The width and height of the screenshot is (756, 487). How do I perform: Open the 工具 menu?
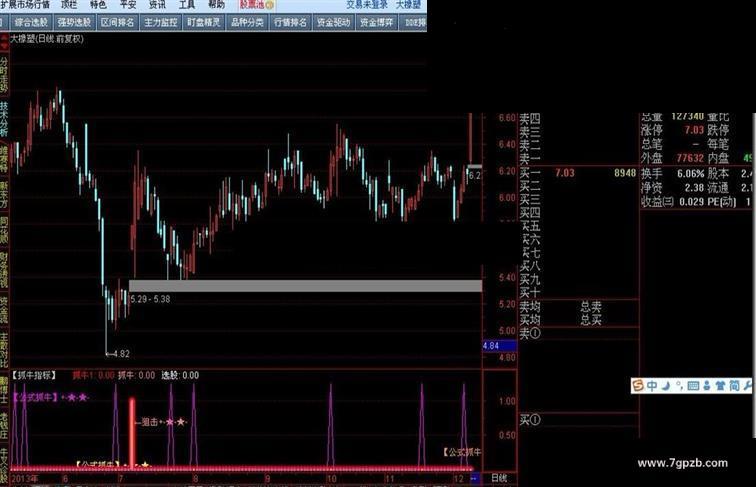[187, 4]
